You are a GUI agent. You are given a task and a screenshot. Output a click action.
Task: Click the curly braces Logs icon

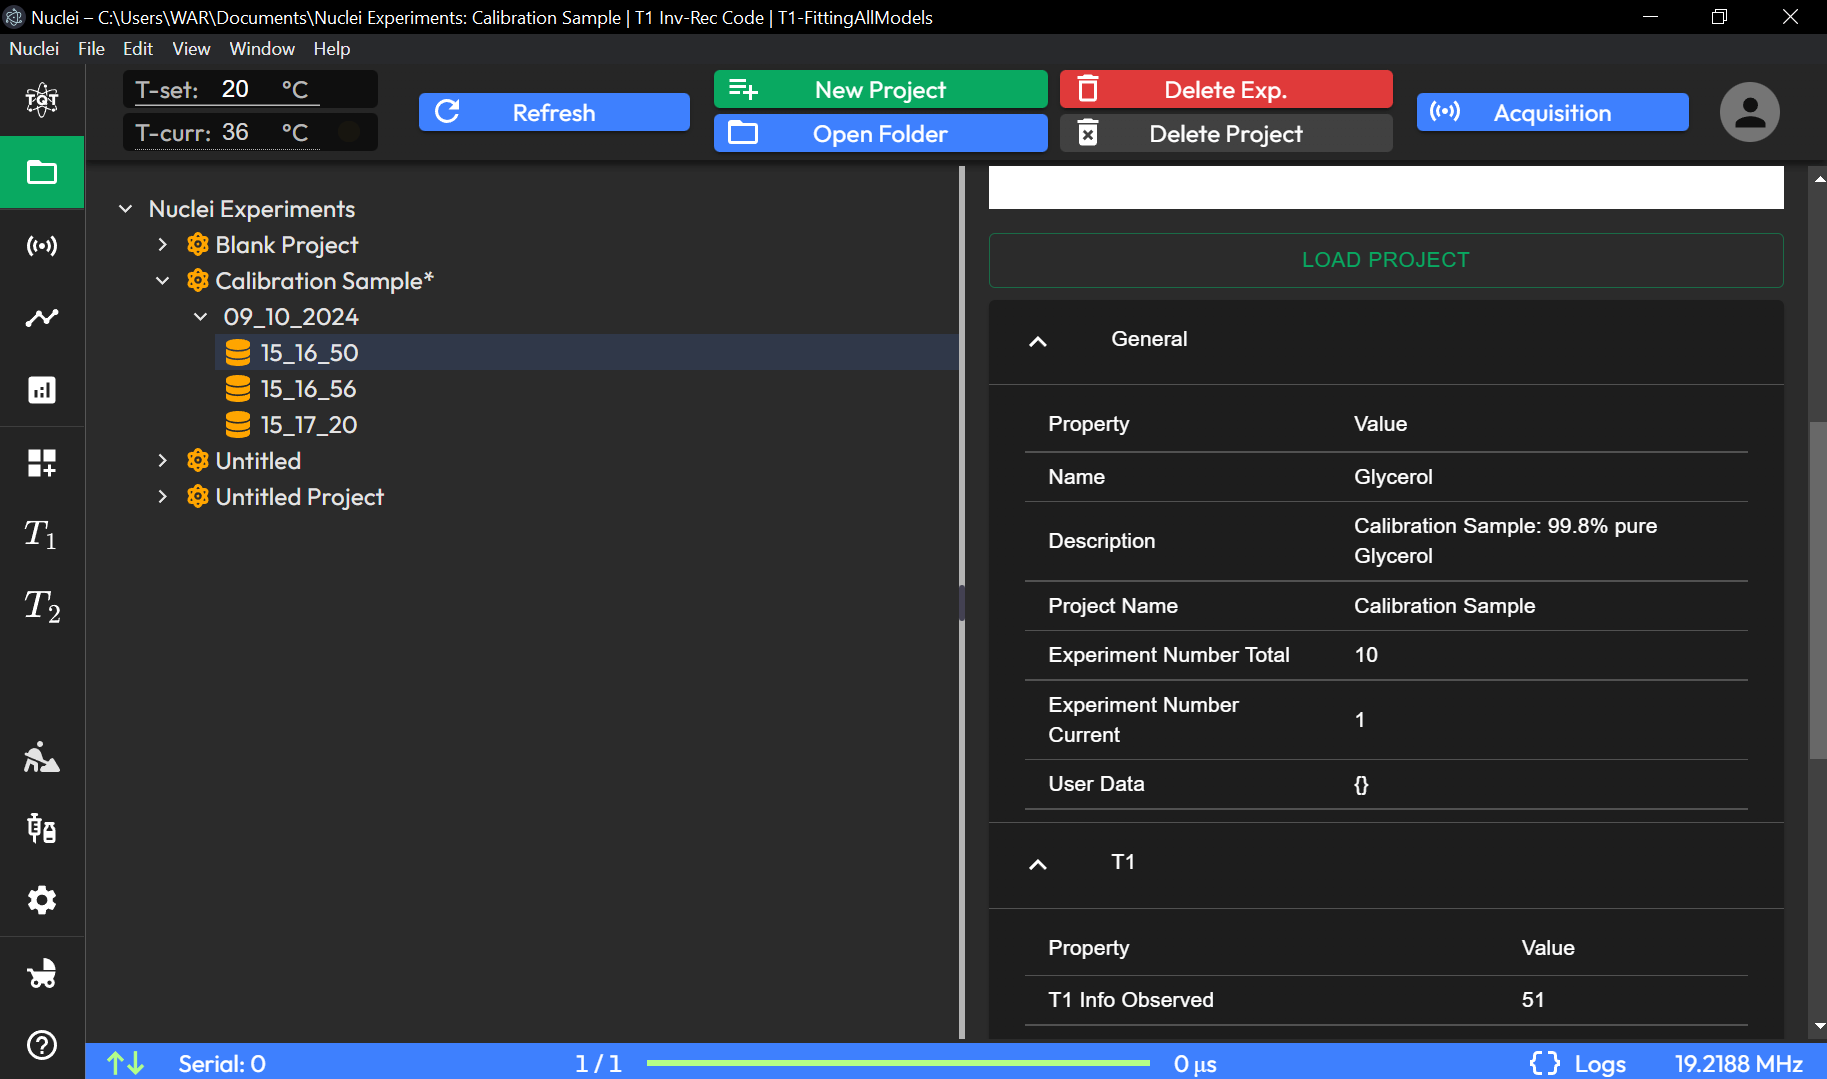point(1545,1063)
